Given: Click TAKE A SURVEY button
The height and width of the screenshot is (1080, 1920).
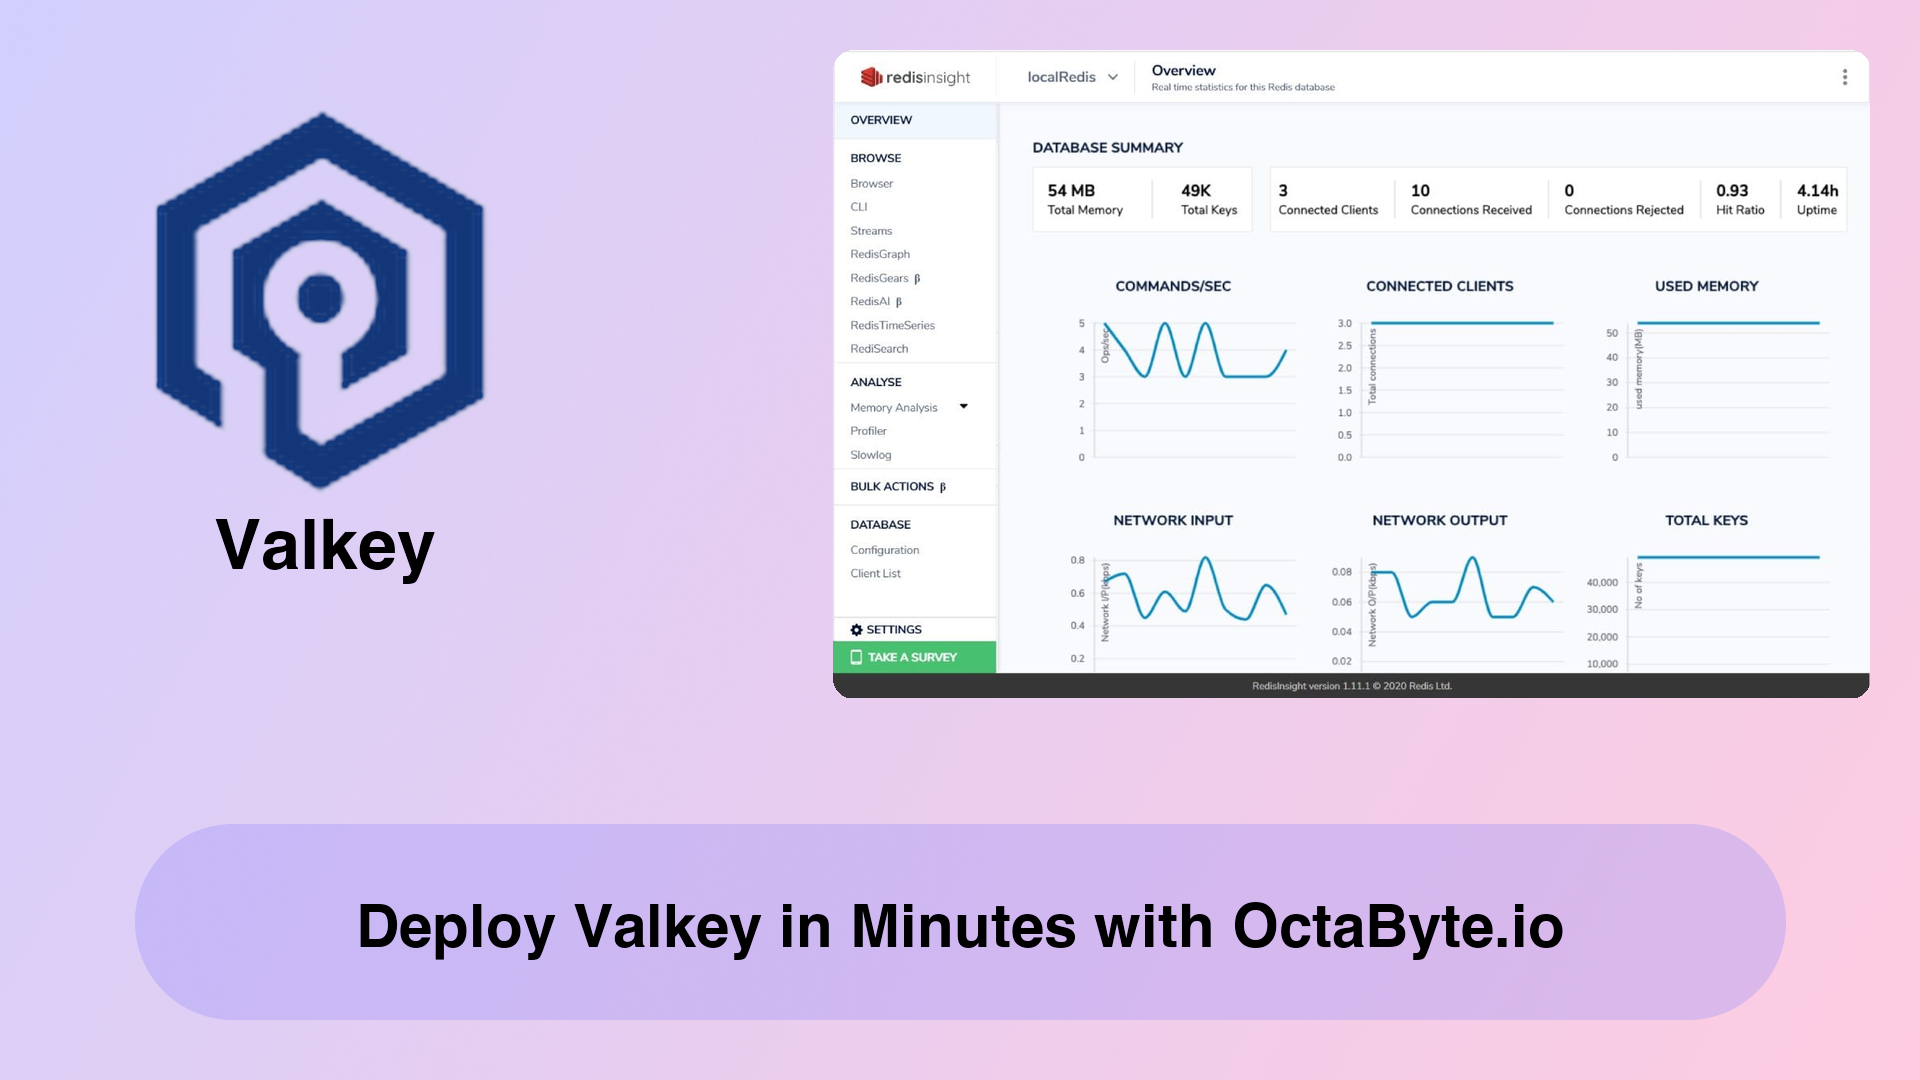Looking at the screenshot, I should tap(914, 657).
